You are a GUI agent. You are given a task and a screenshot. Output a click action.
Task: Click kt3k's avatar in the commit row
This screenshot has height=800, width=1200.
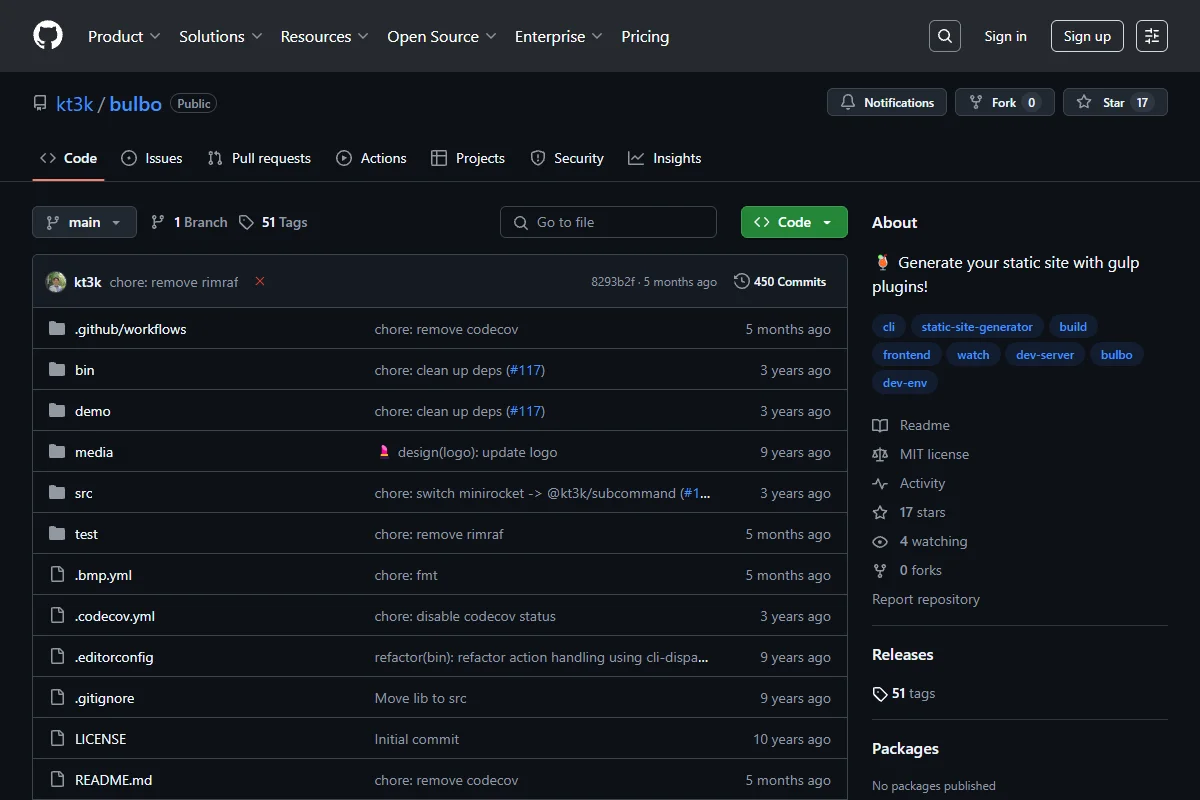[56, 282]
